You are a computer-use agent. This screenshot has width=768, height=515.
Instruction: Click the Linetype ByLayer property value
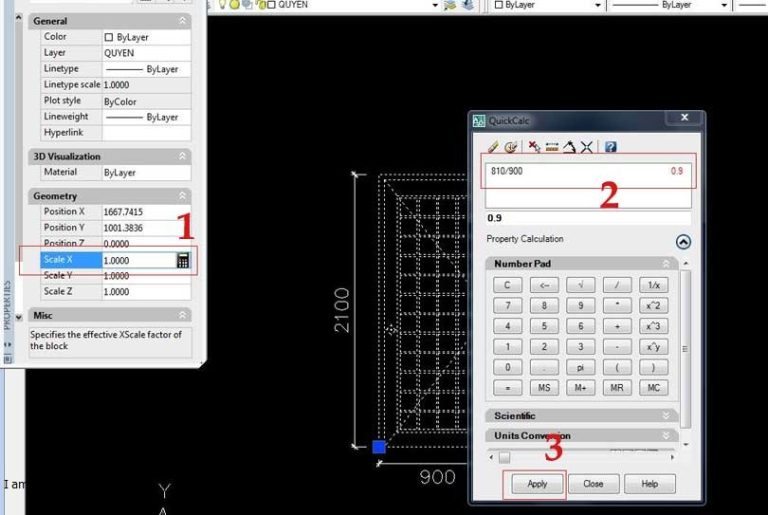click(146, 69)
